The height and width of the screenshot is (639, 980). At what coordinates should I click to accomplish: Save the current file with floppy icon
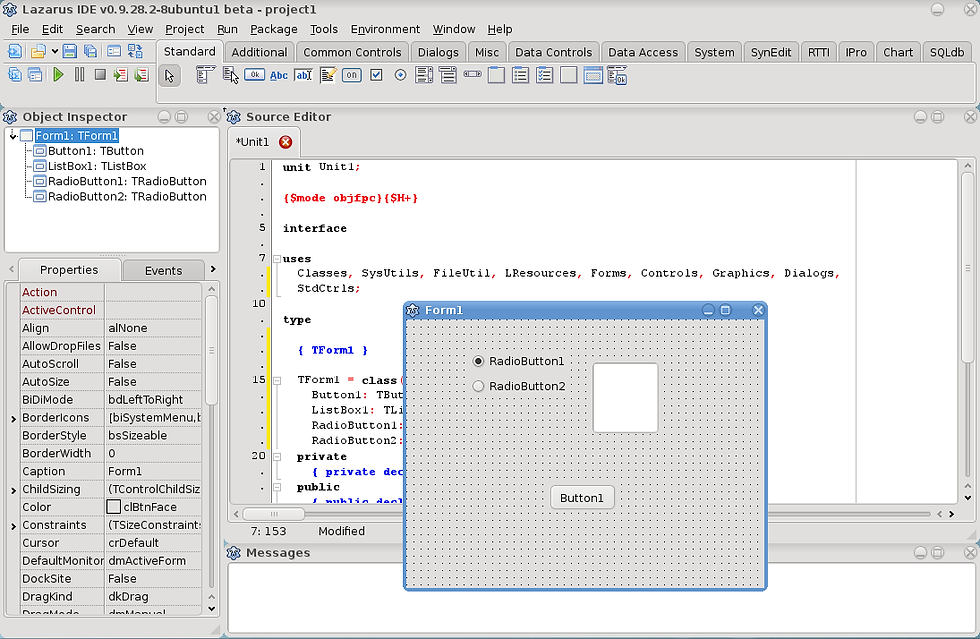pos(69,51)
